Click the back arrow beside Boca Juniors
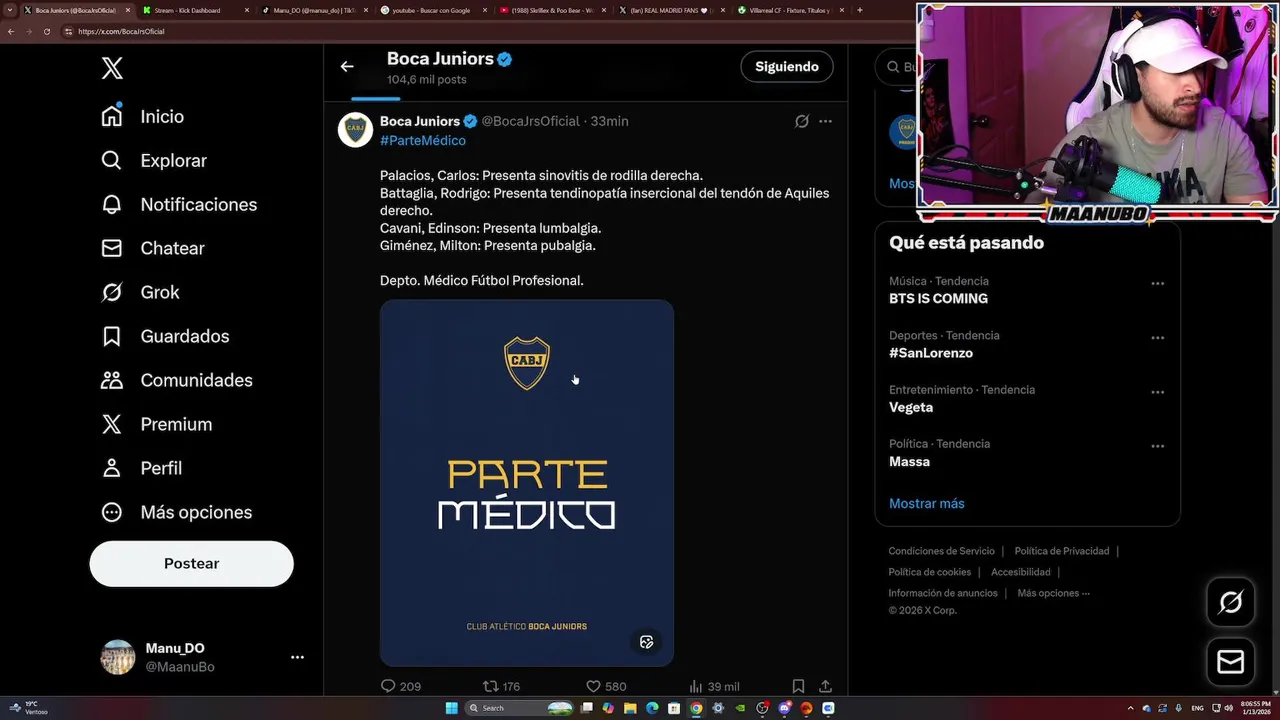 (347, 67)
